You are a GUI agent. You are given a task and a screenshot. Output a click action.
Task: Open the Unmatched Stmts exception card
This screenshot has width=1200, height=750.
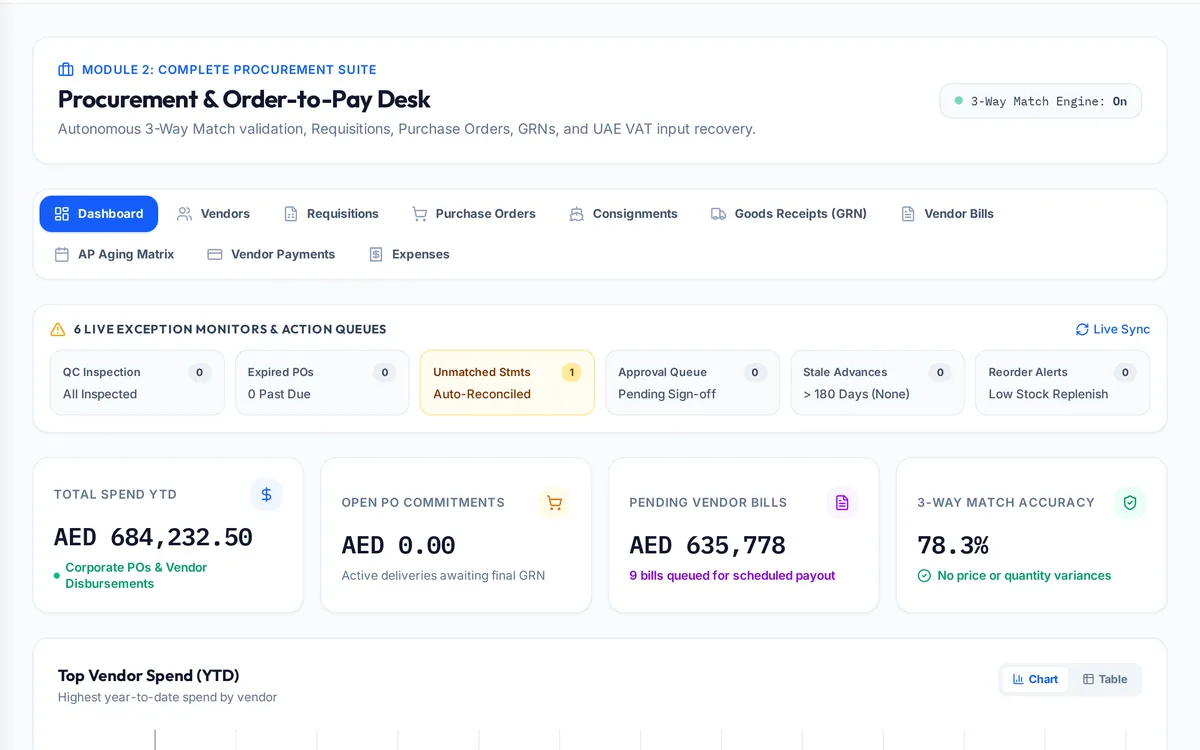pos(507,382)
